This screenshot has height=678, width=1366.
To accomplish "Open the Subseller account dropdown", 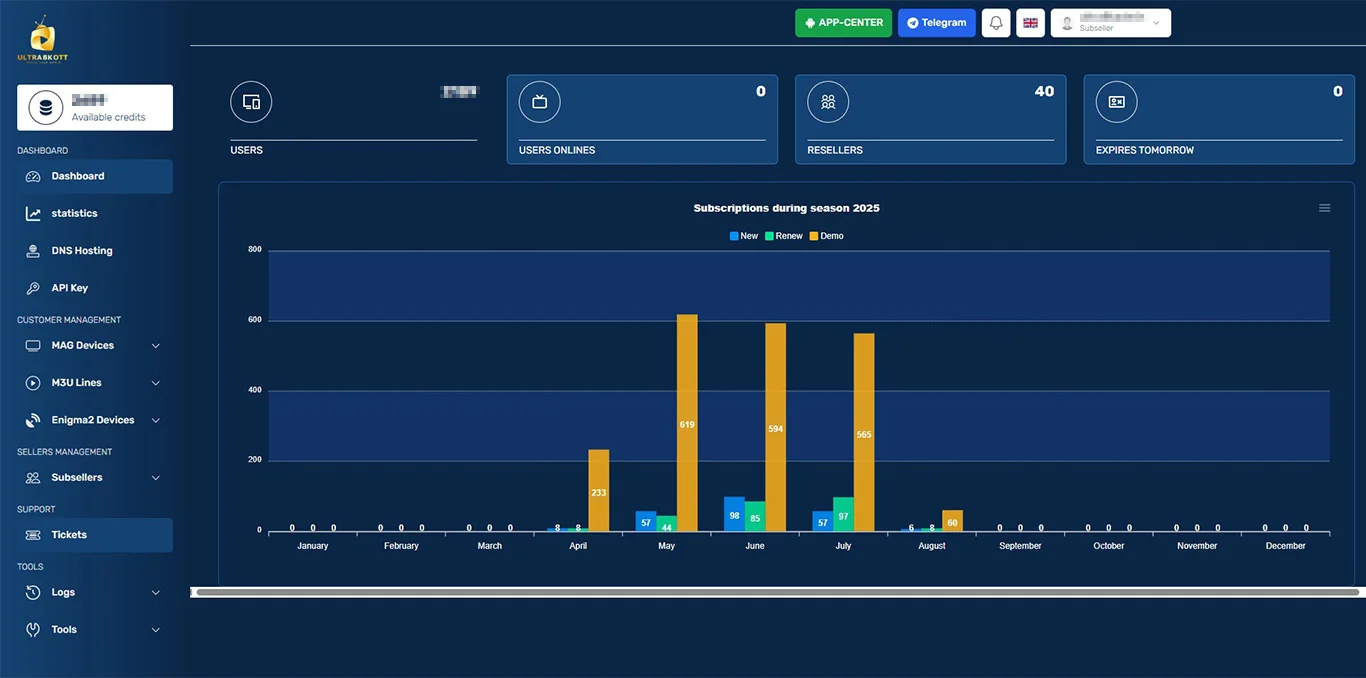I will click(x=1110, y=23).
